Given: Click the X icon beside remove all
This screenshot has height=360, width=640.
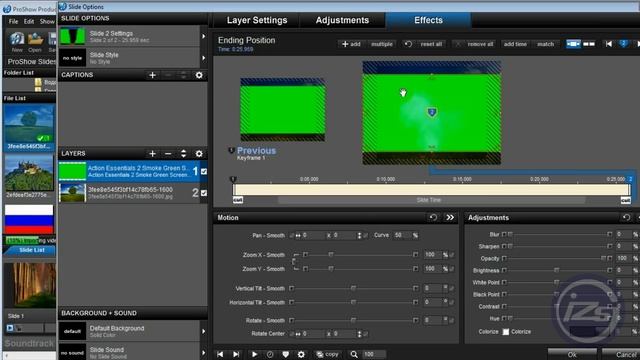Looking at the screenshot, I should click(x=458, y=44).
